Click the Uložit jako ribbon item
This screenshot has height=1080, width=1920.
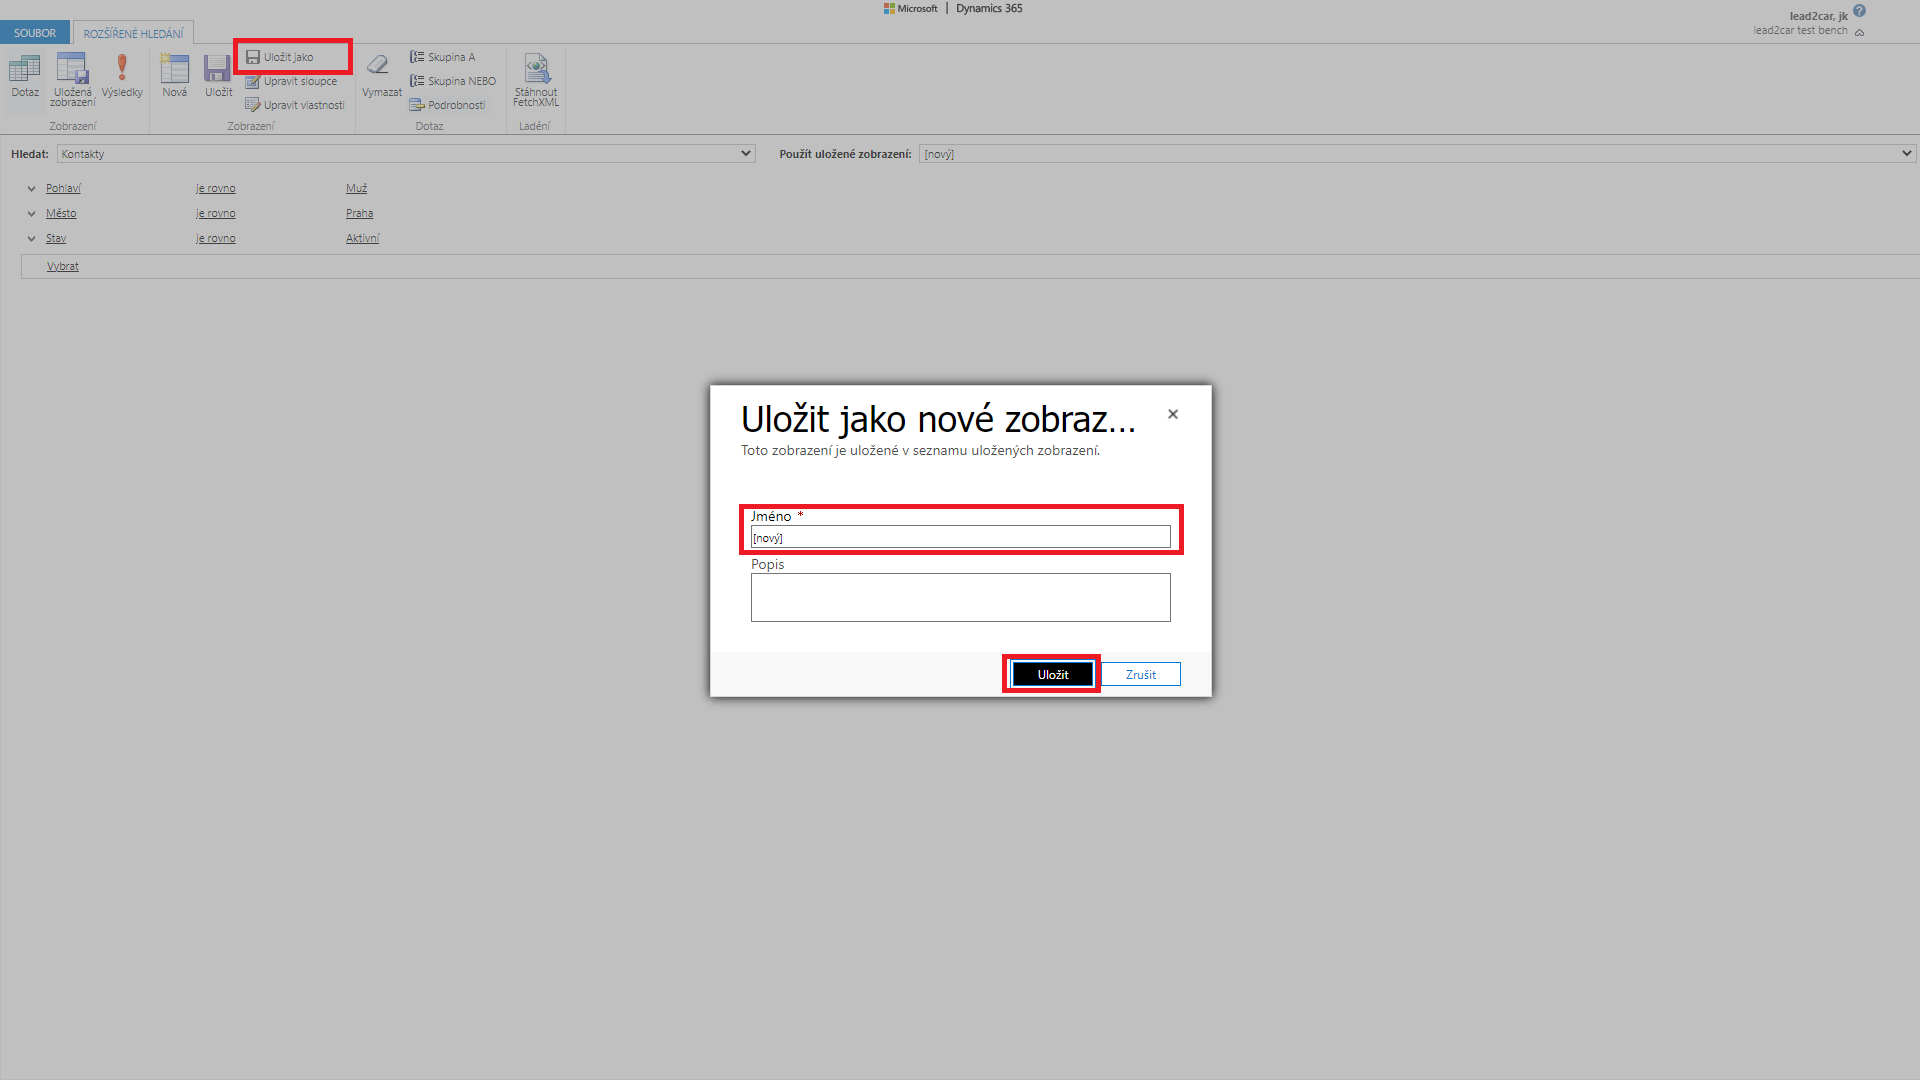pyautogui.click(x=288, y=57)
